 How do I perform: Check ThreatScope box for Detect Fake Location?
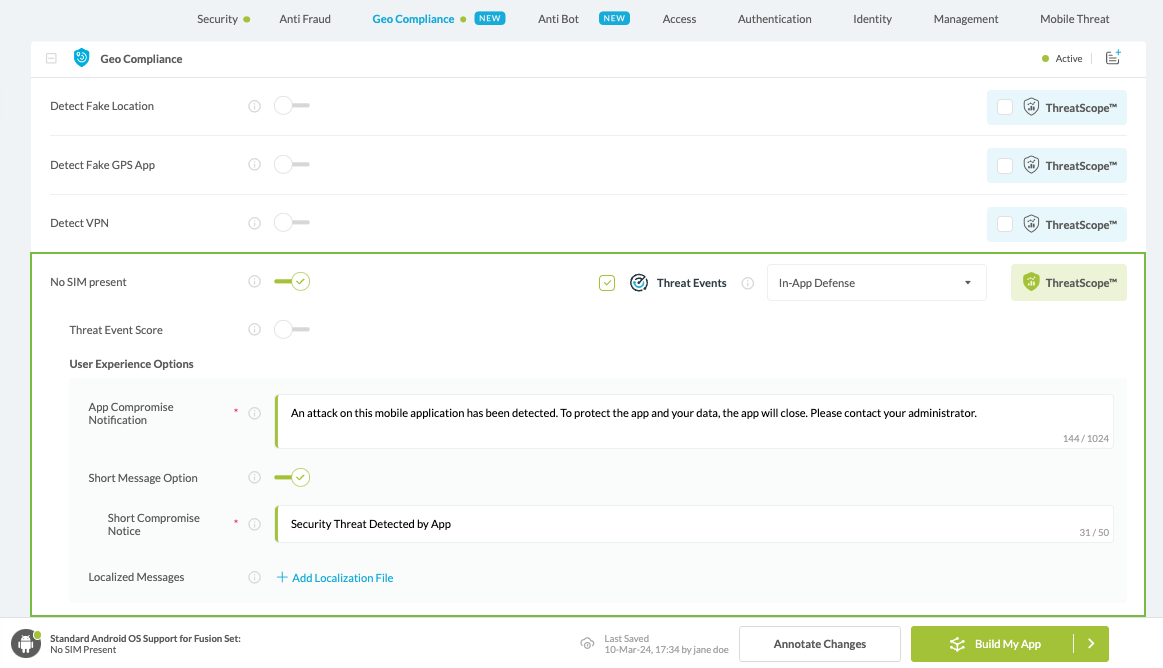[1005, 108]
